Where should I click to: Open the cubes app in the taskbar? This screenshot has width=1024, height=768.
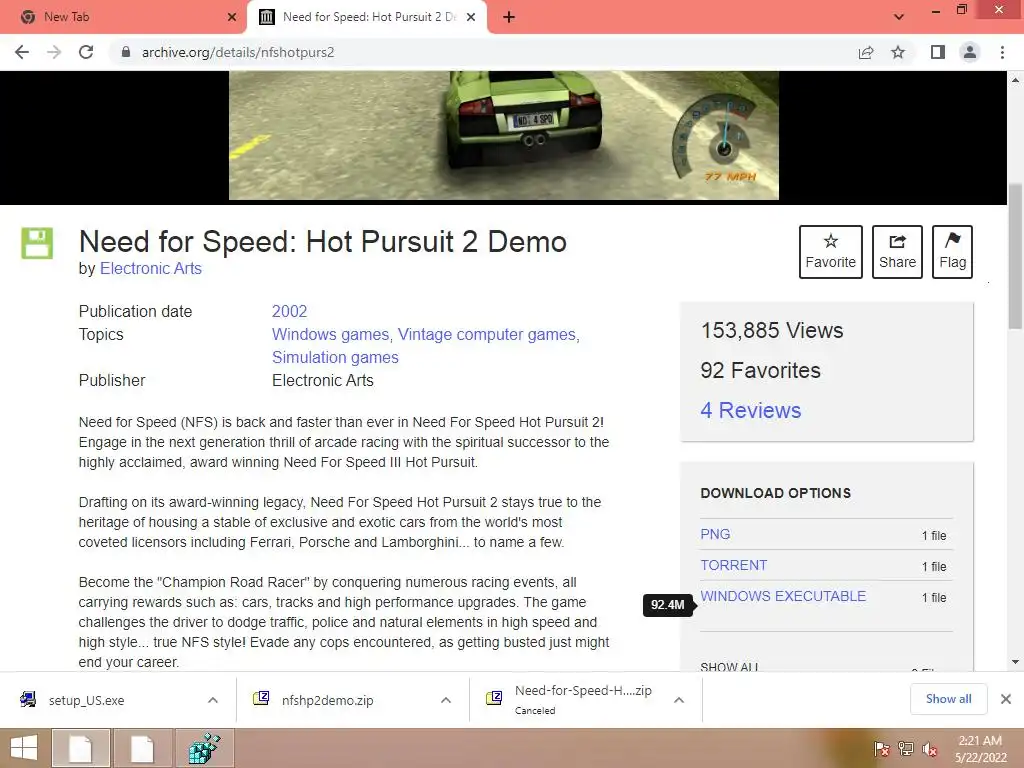[x=204, y=748]
